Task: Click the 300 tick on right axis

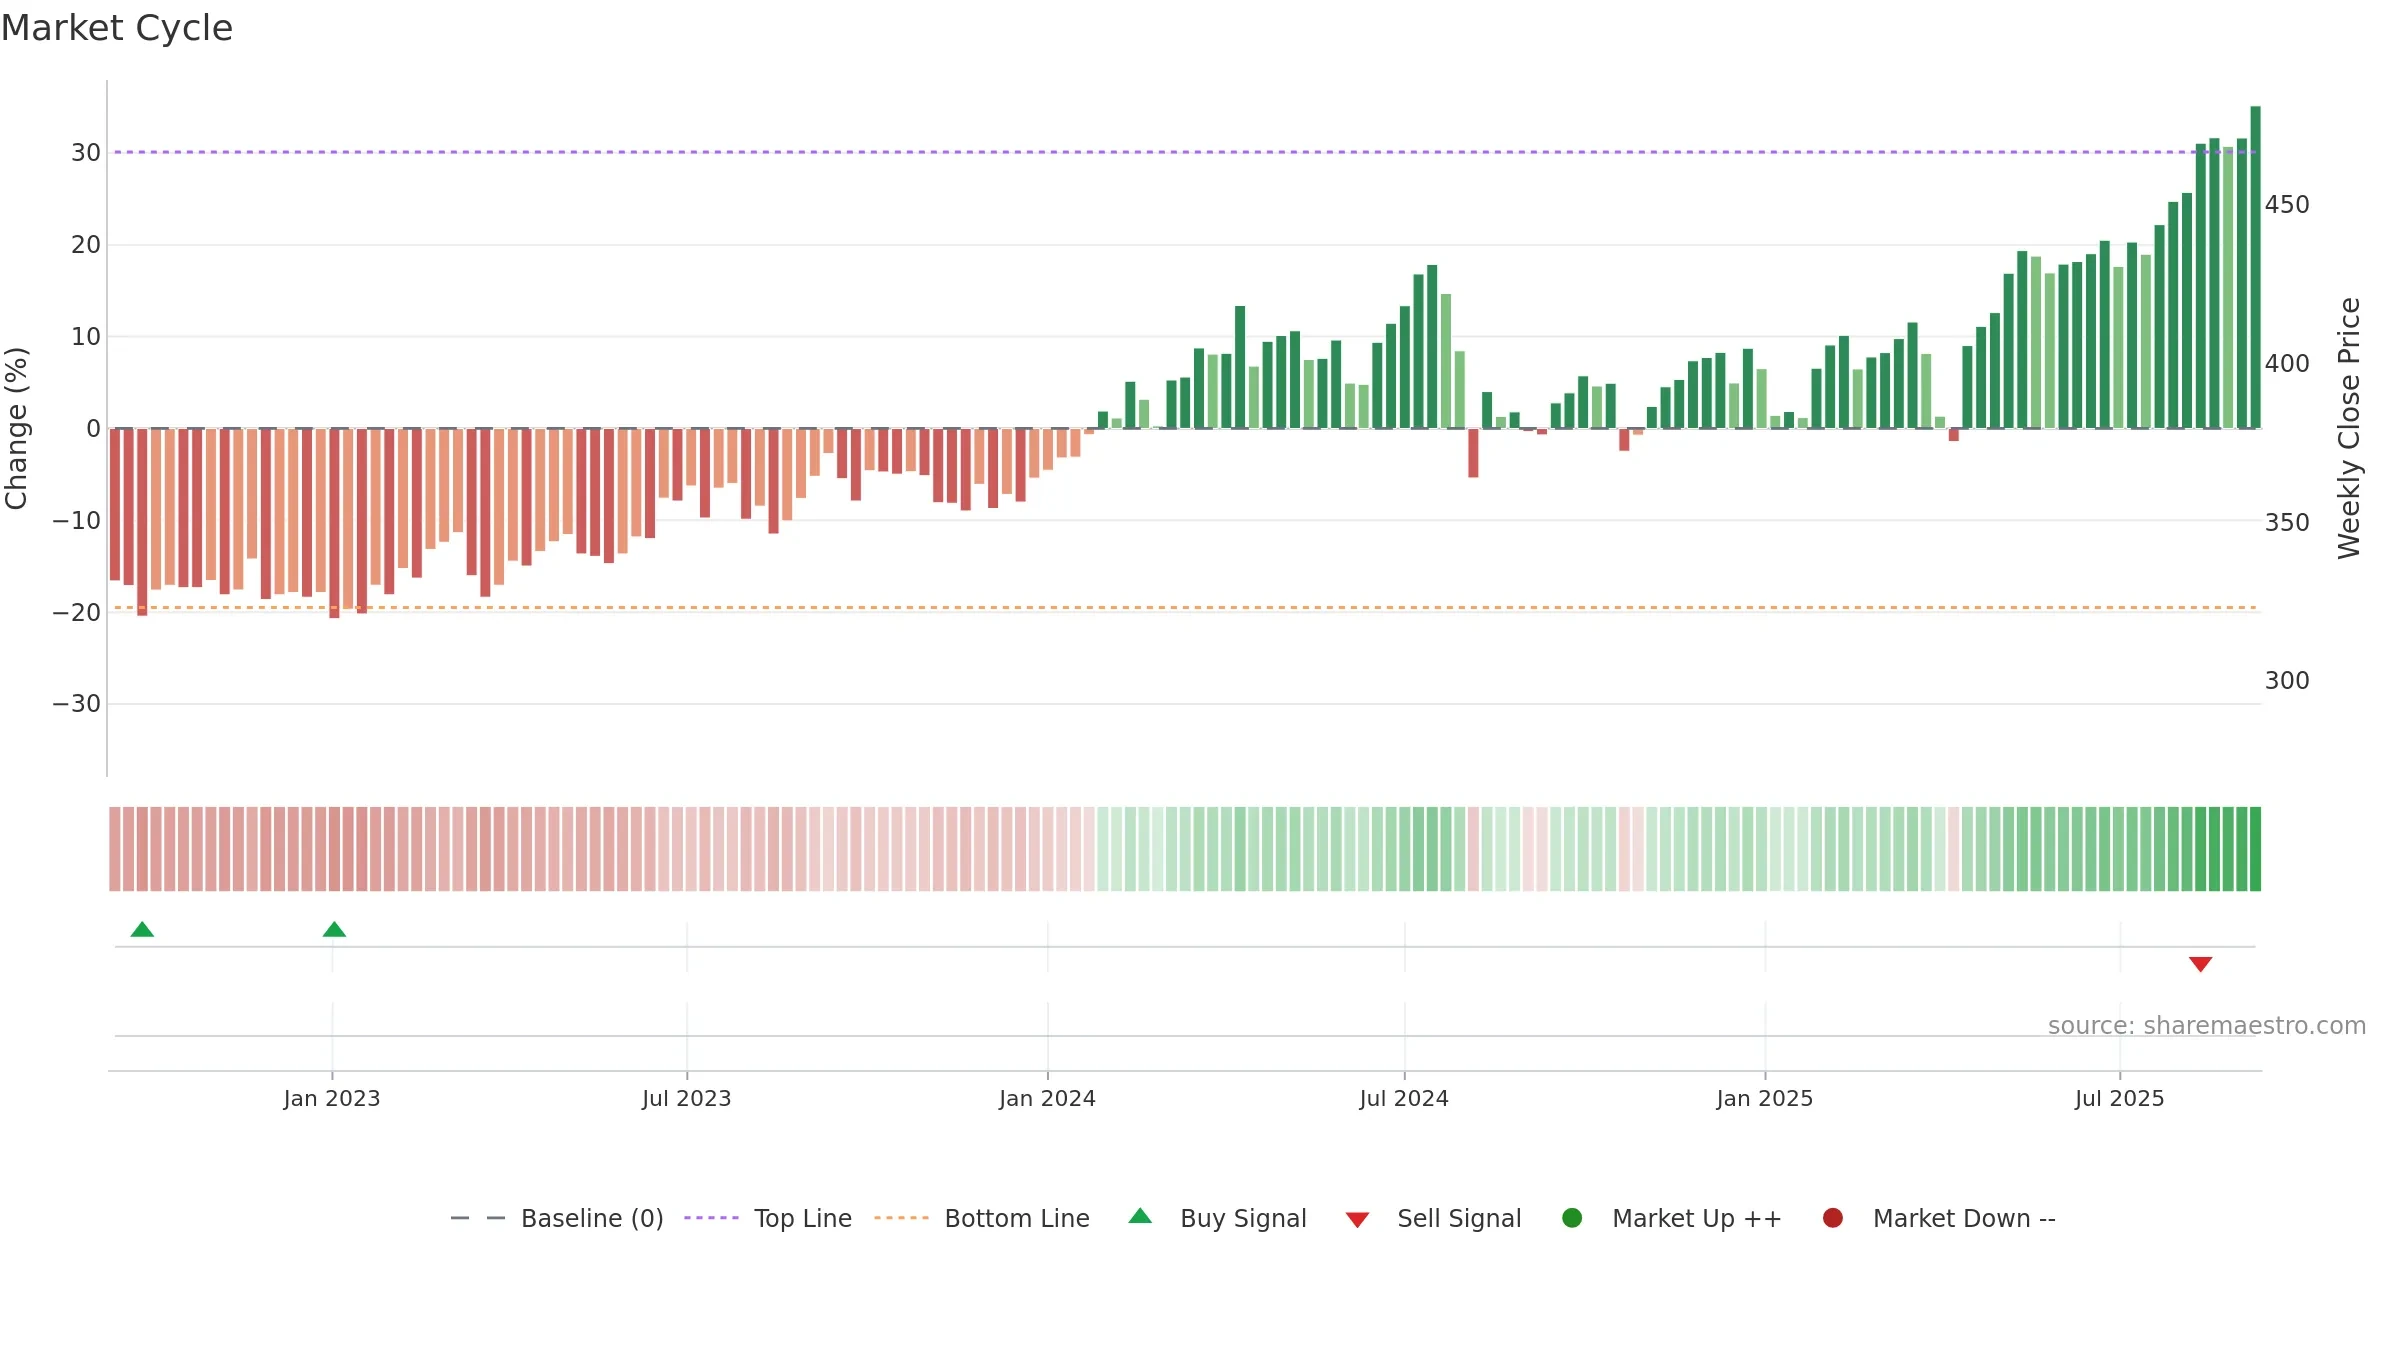Action: point(2287,681)
